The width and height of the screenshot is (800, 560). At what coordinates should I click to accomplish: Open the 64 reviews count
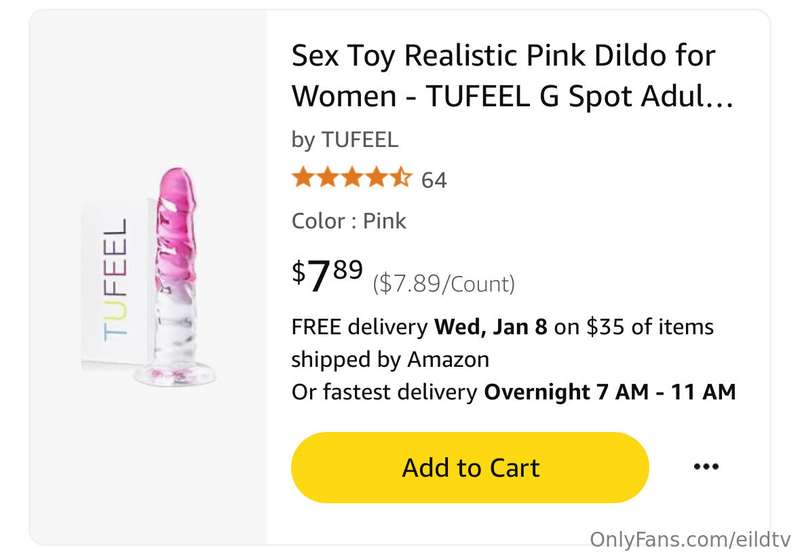(x=434, y=180)
